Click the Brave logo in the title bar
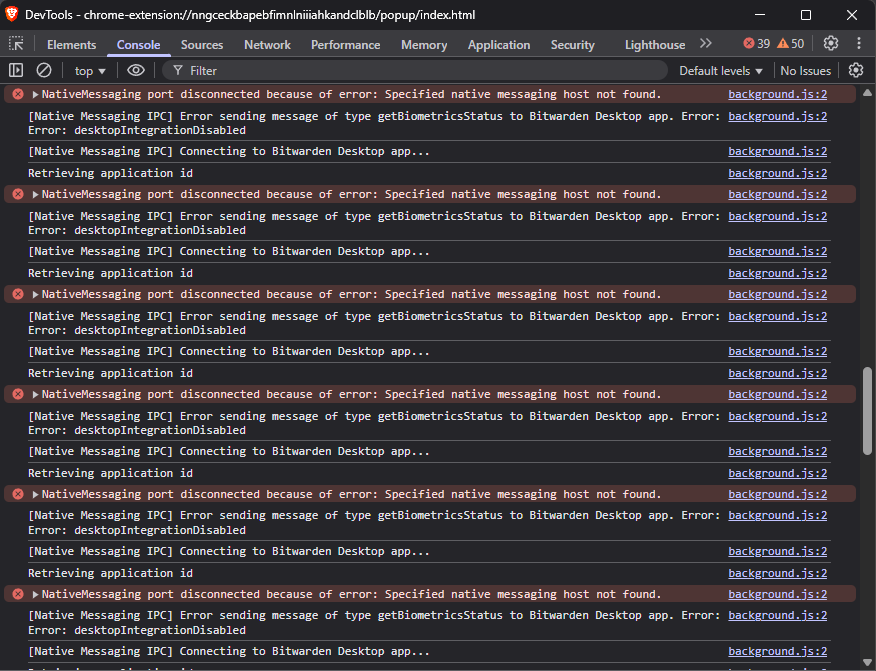The width and height of the screenshot is (876, 671). pyautogui.click(x=12, y=15)
